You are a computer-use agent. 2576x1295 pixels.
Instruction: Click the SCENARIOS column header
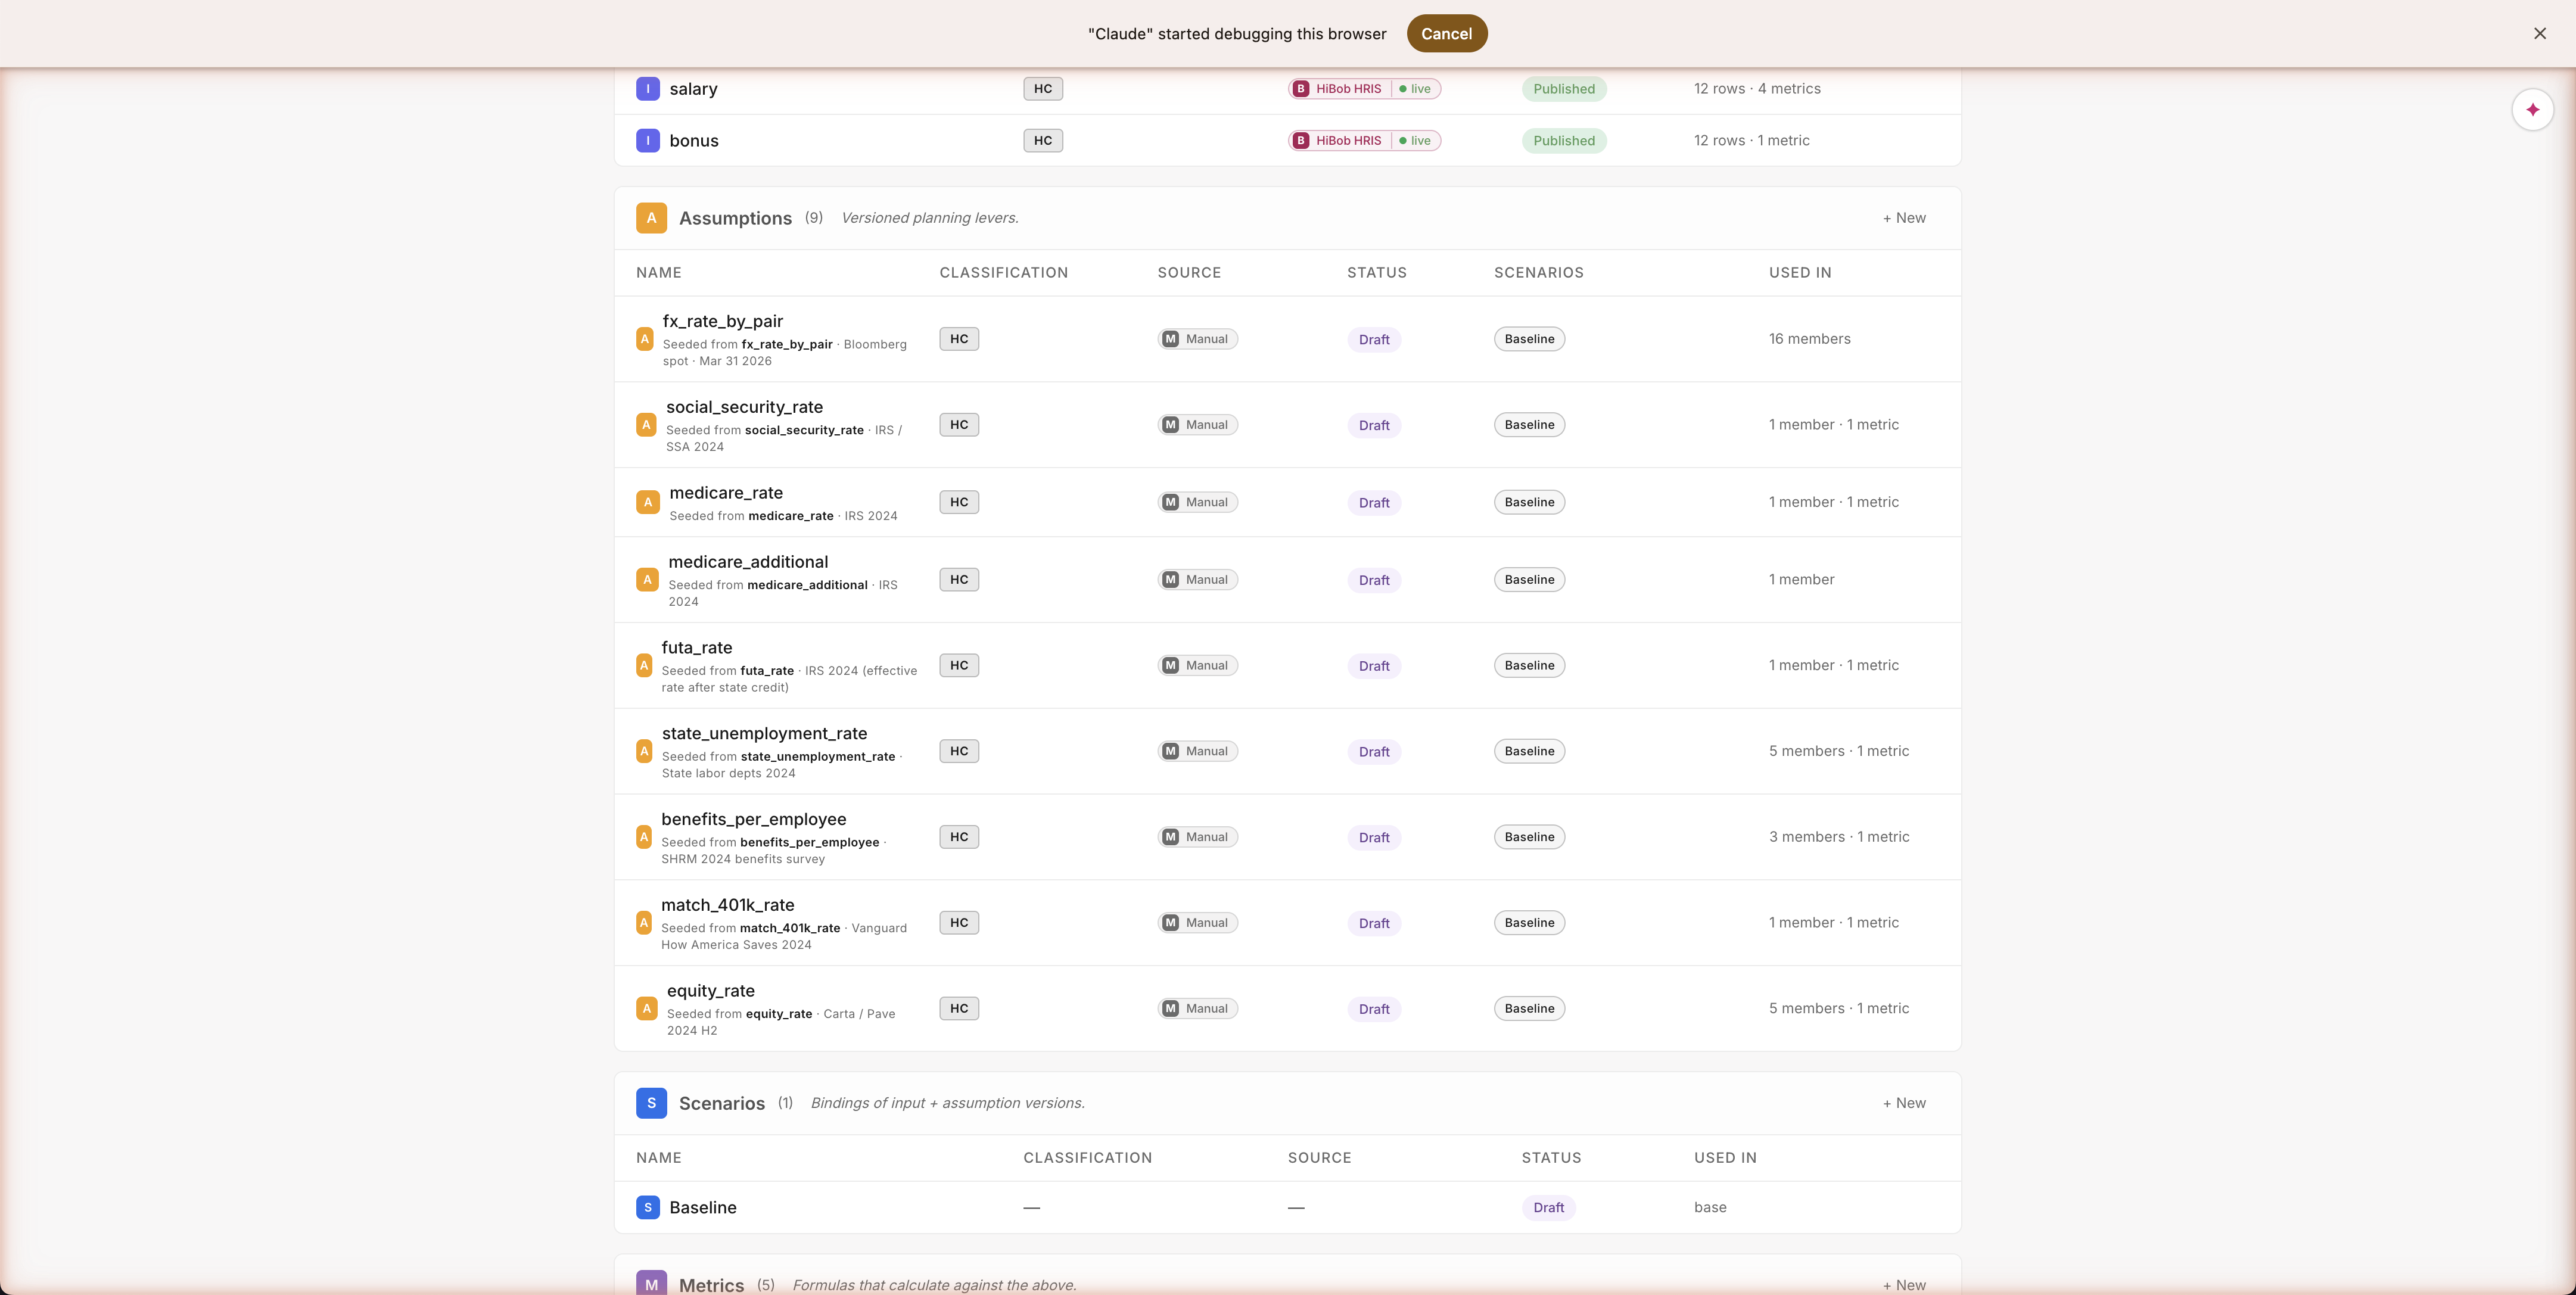tap(1538, 273)
